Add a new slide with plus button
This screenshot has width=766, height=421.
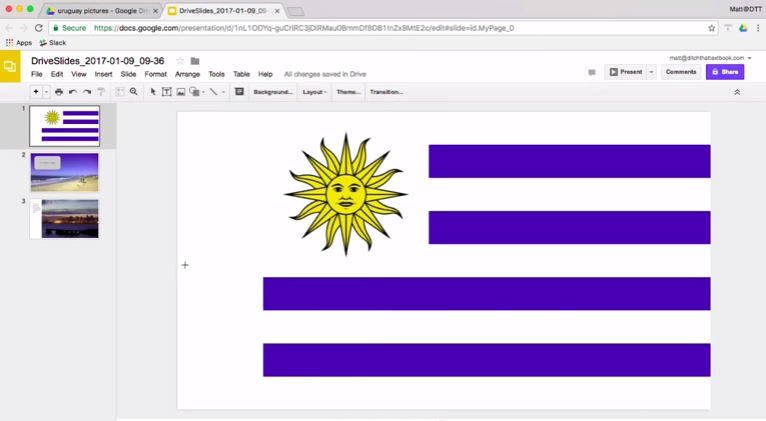36,92
